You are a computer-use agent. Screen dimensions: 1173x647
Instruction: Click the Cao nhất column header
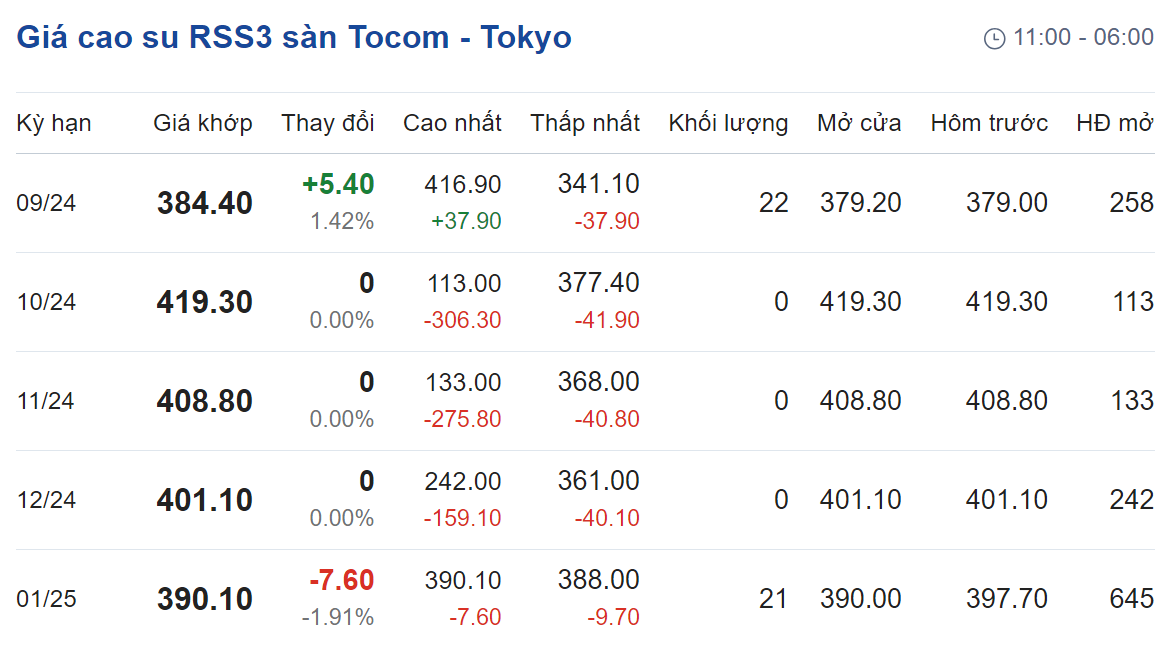[x=452, y=123]
